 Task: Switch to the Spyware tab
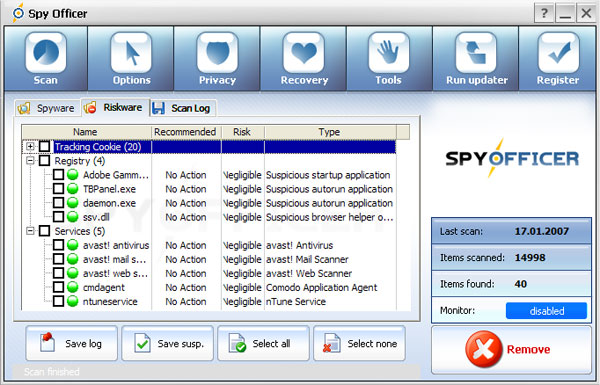point(47,108)
